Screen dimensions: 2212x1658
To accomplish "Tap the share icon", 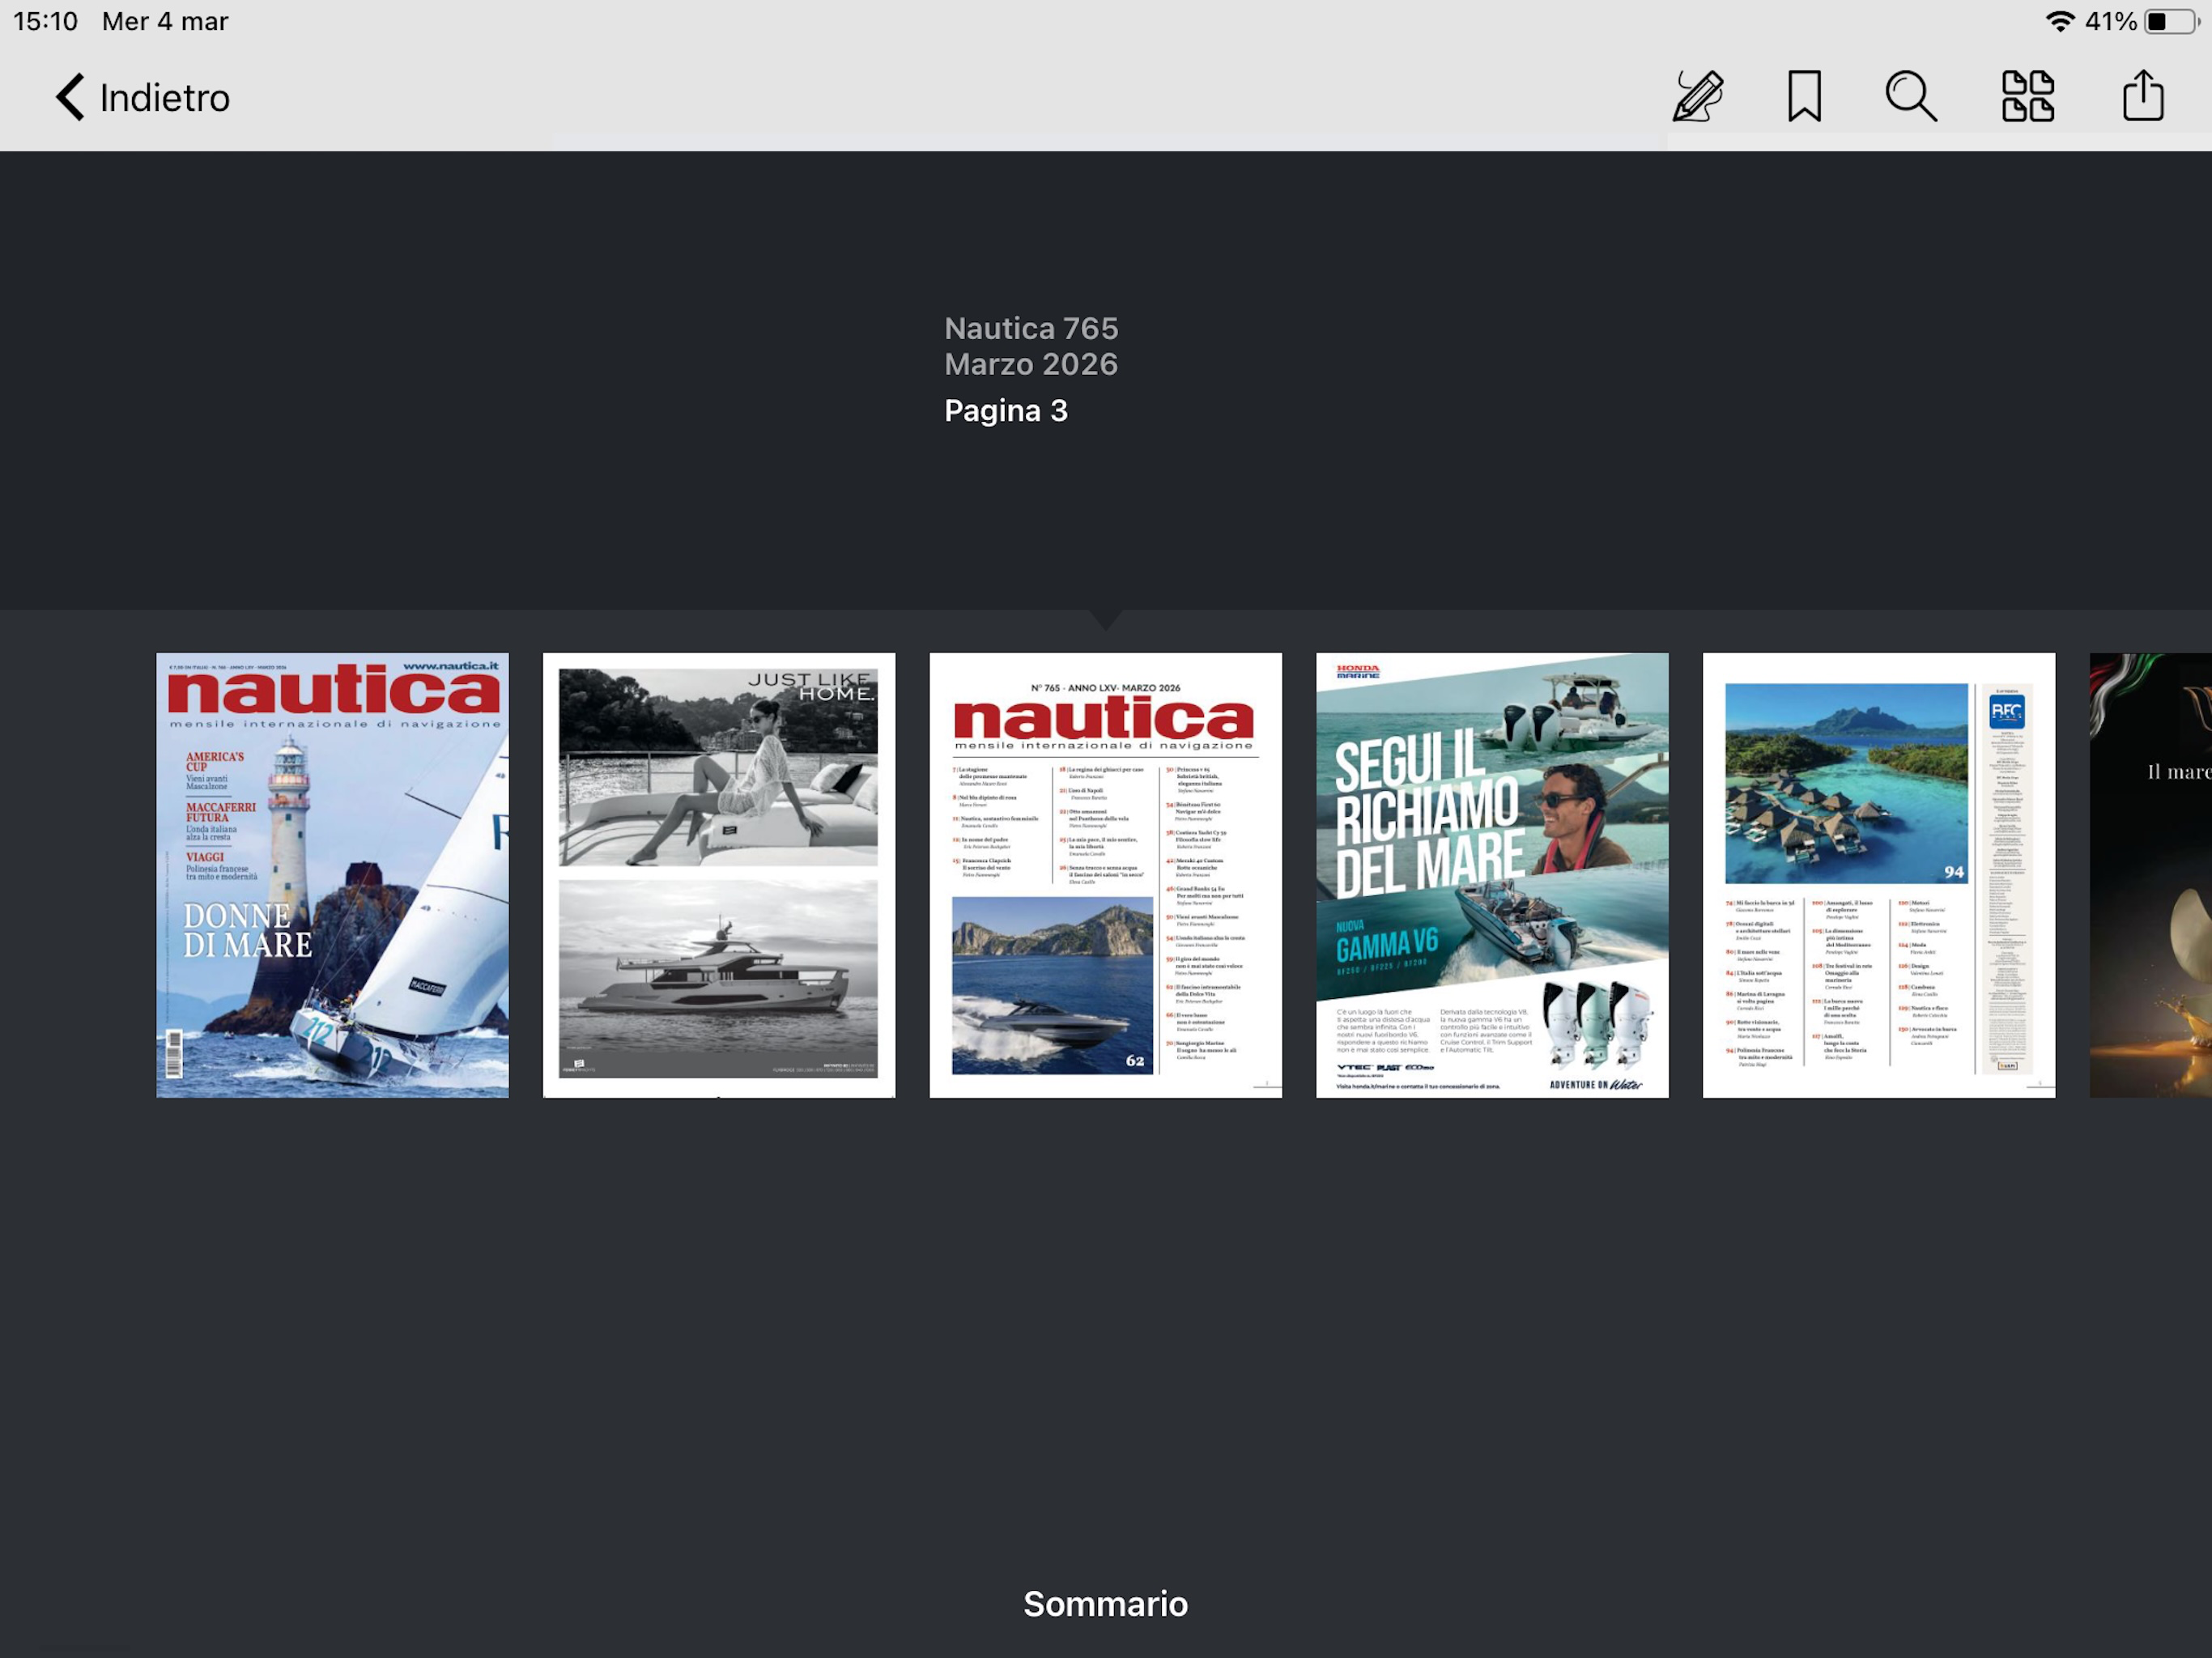I will (2142, 96).
